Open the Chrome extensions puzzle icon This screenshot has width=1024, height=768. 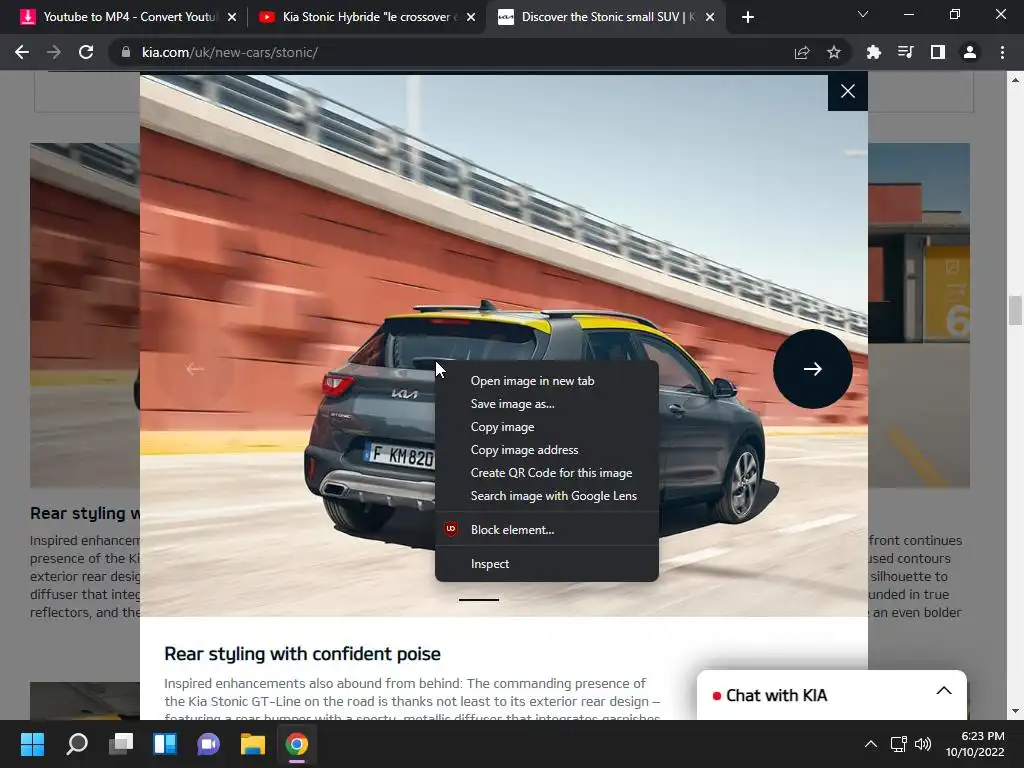coord(874,52)
